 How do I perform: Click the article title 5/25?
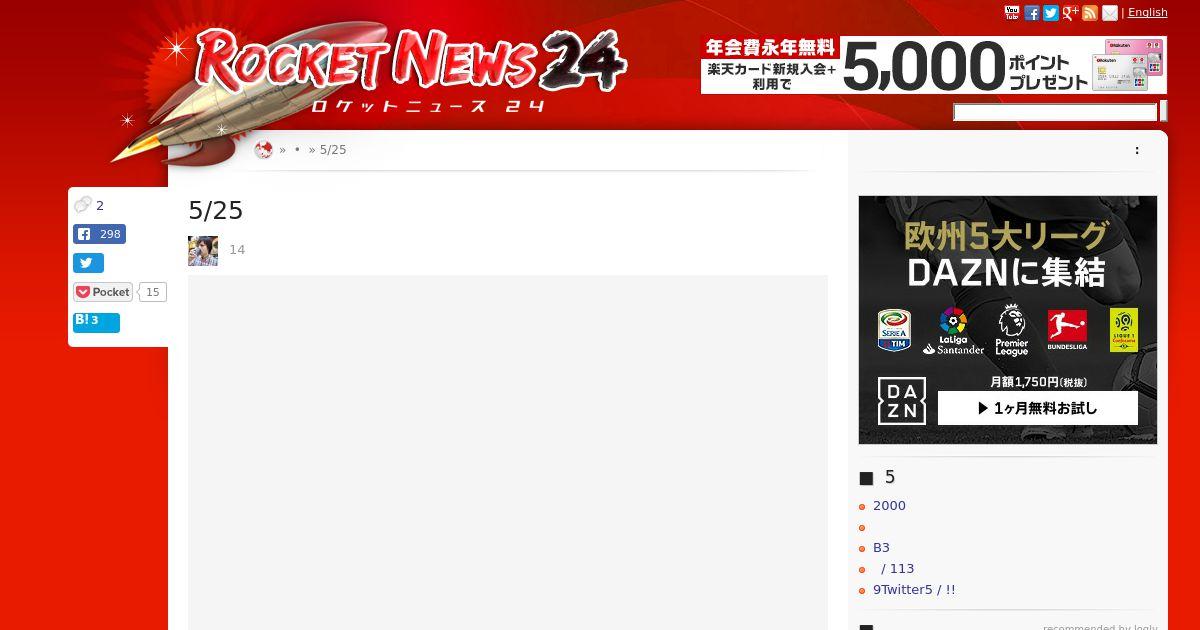tap(216, 210)
